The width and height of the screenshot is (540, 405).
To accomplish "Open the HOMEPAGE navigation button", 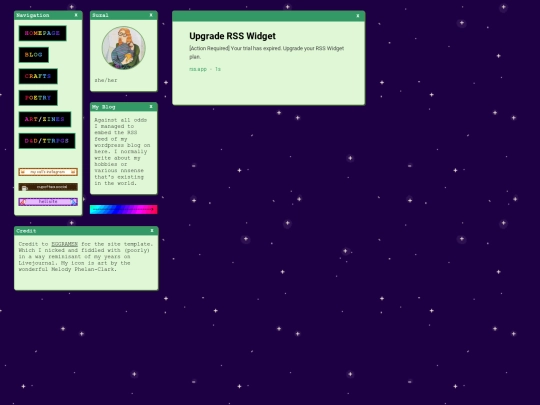I will pos(42,33).
